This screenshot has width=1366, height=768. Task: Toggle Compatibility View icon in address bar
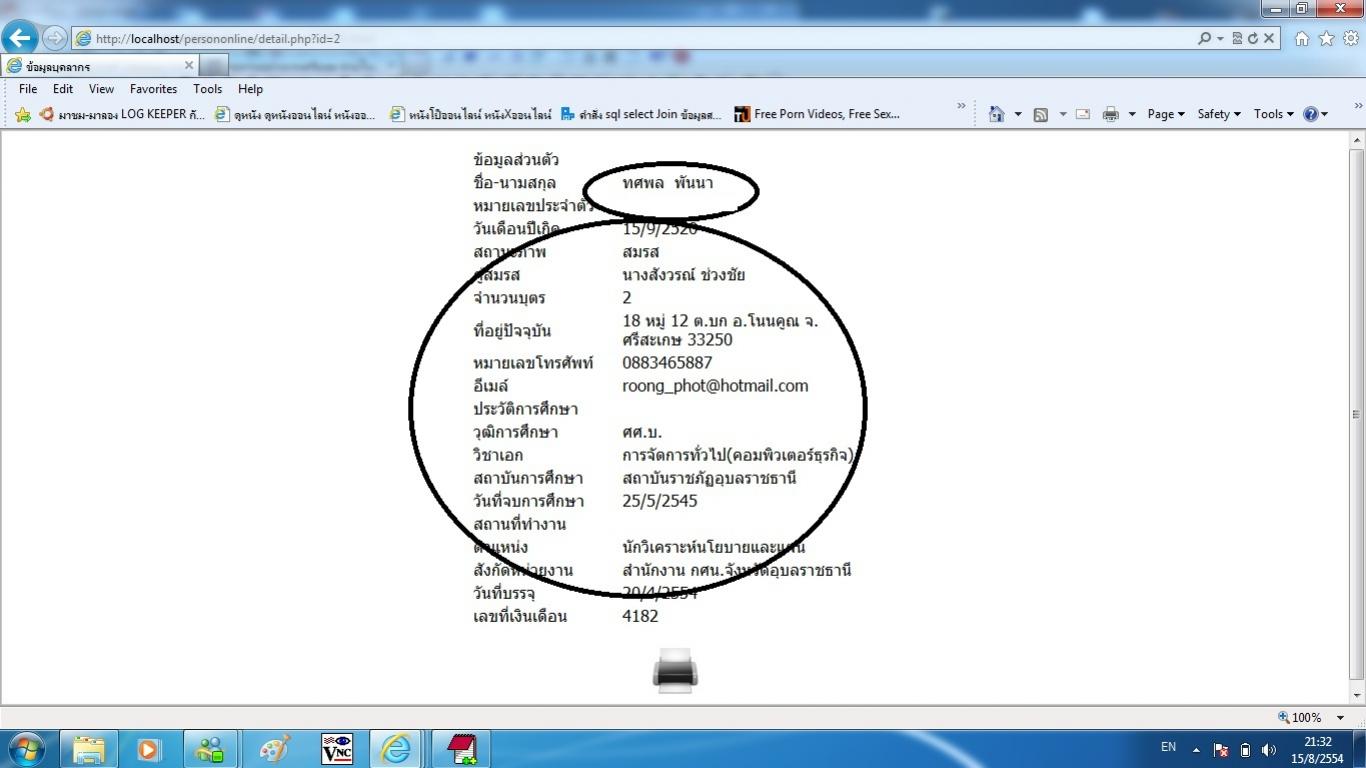point(1237,38)
